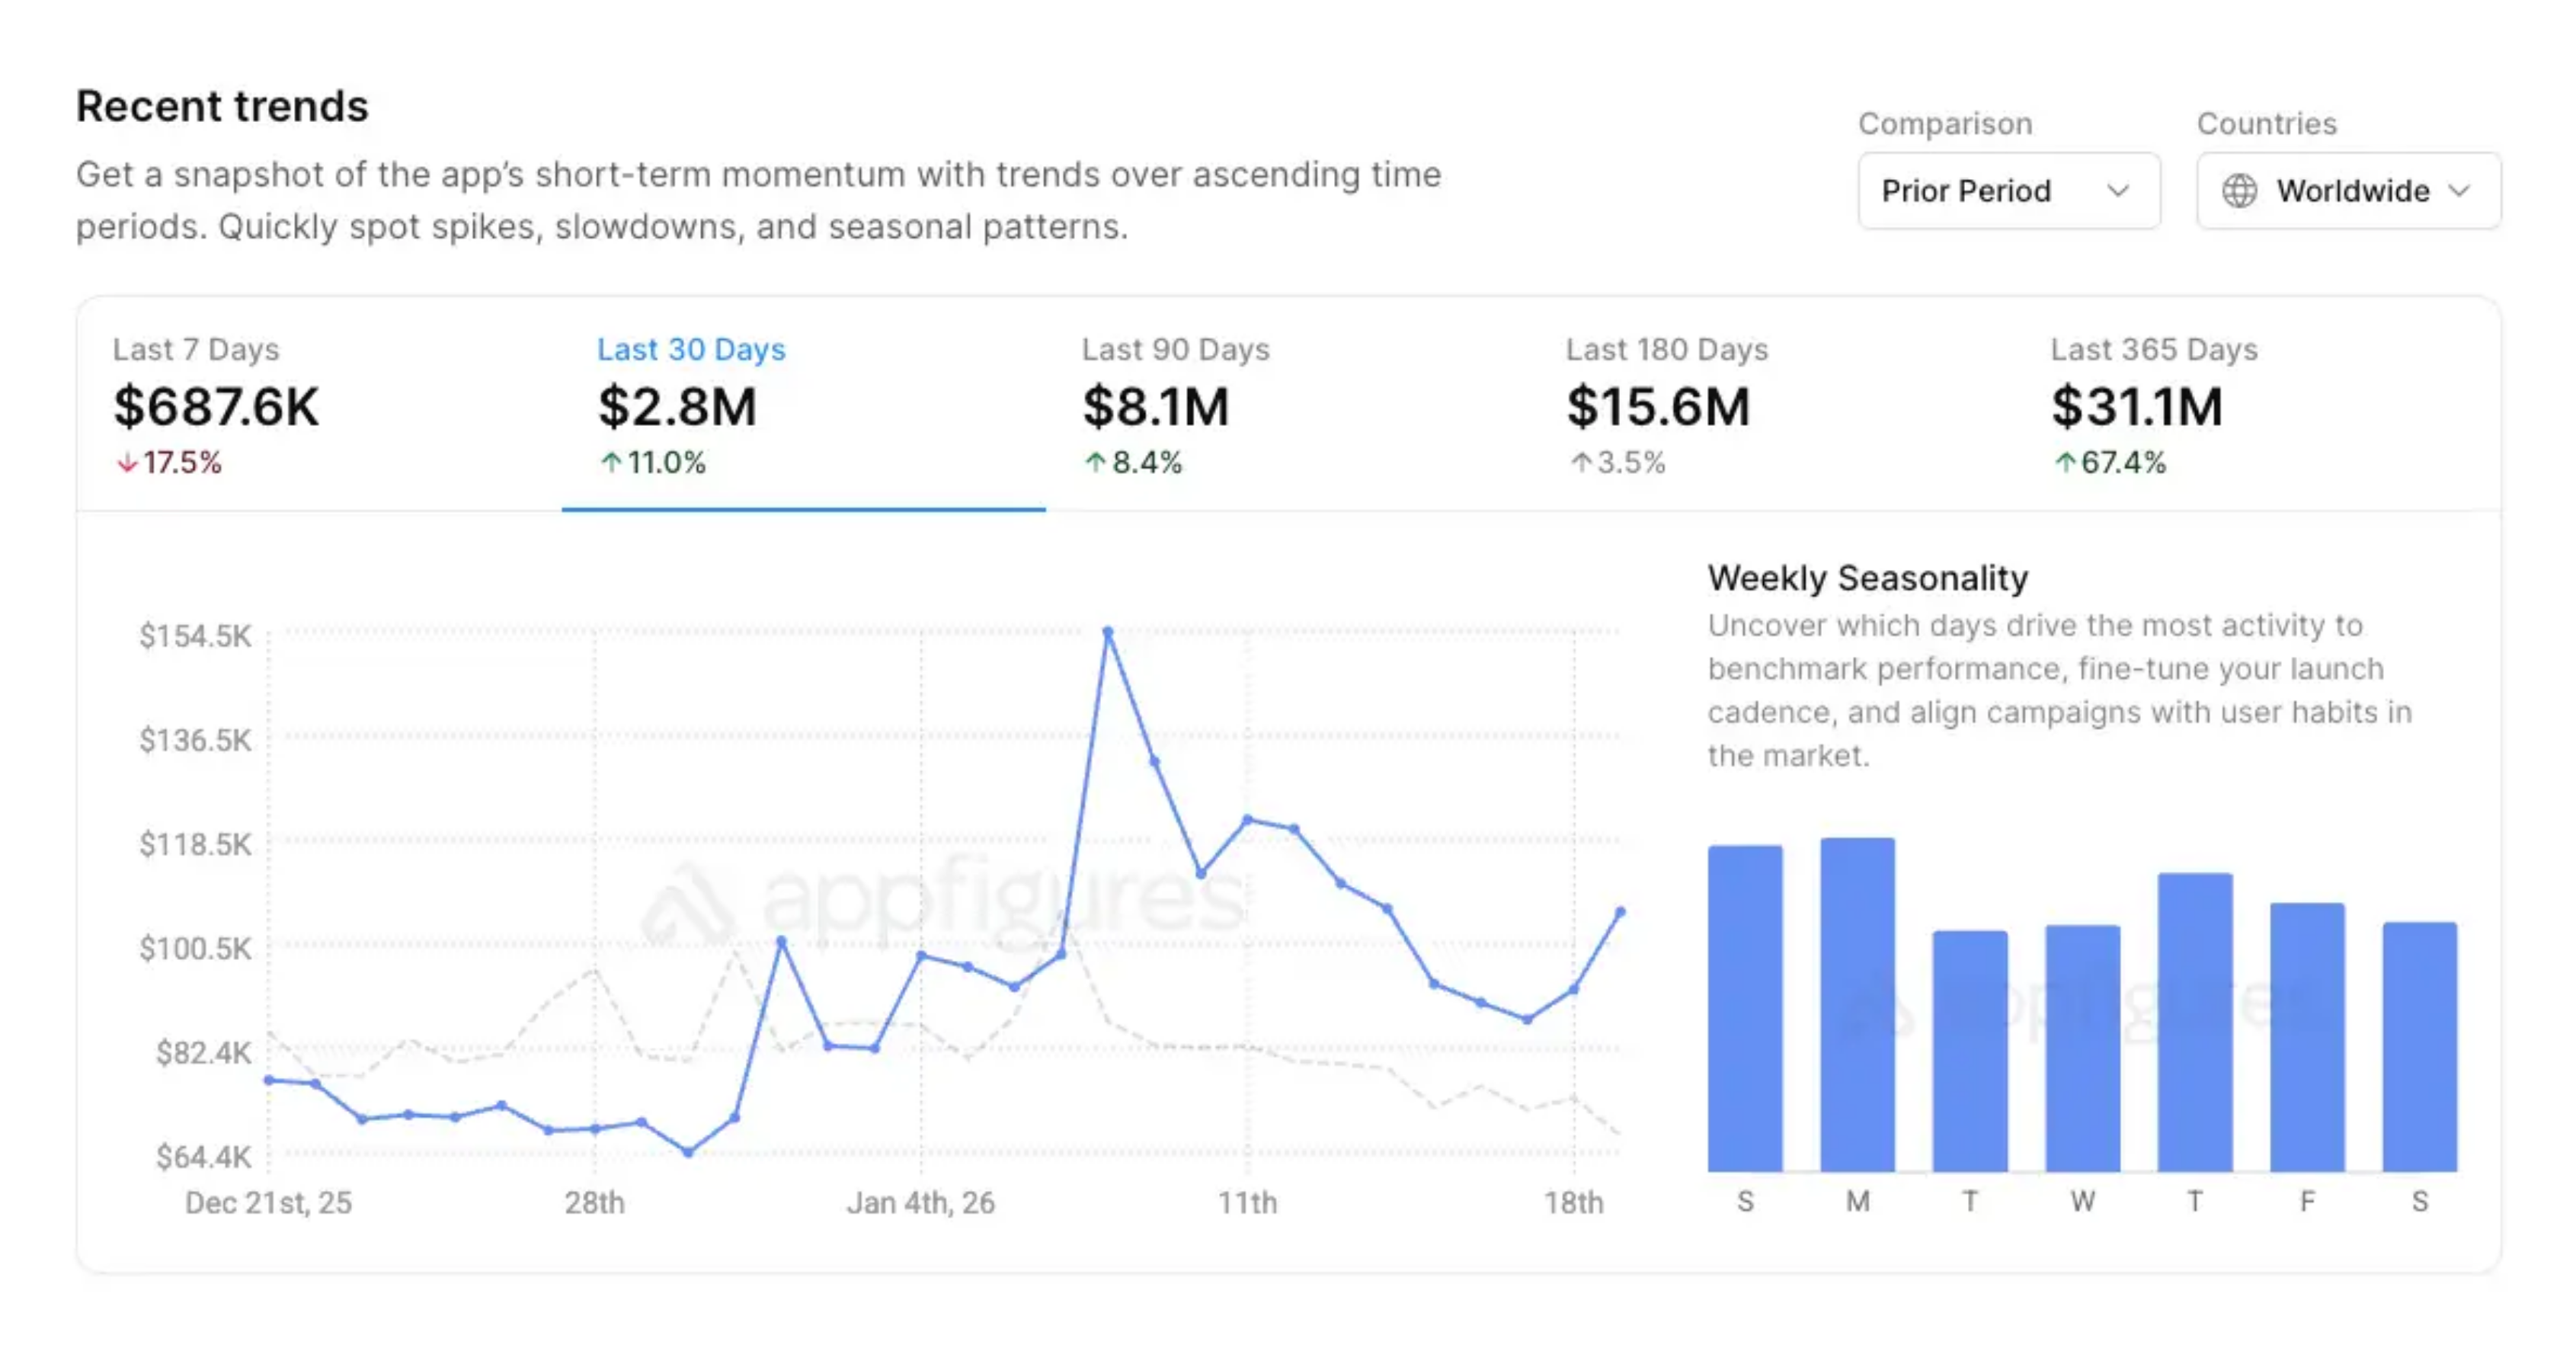
Task: Click the green up arrow beside 8.4%
Action: [1095, 463]
